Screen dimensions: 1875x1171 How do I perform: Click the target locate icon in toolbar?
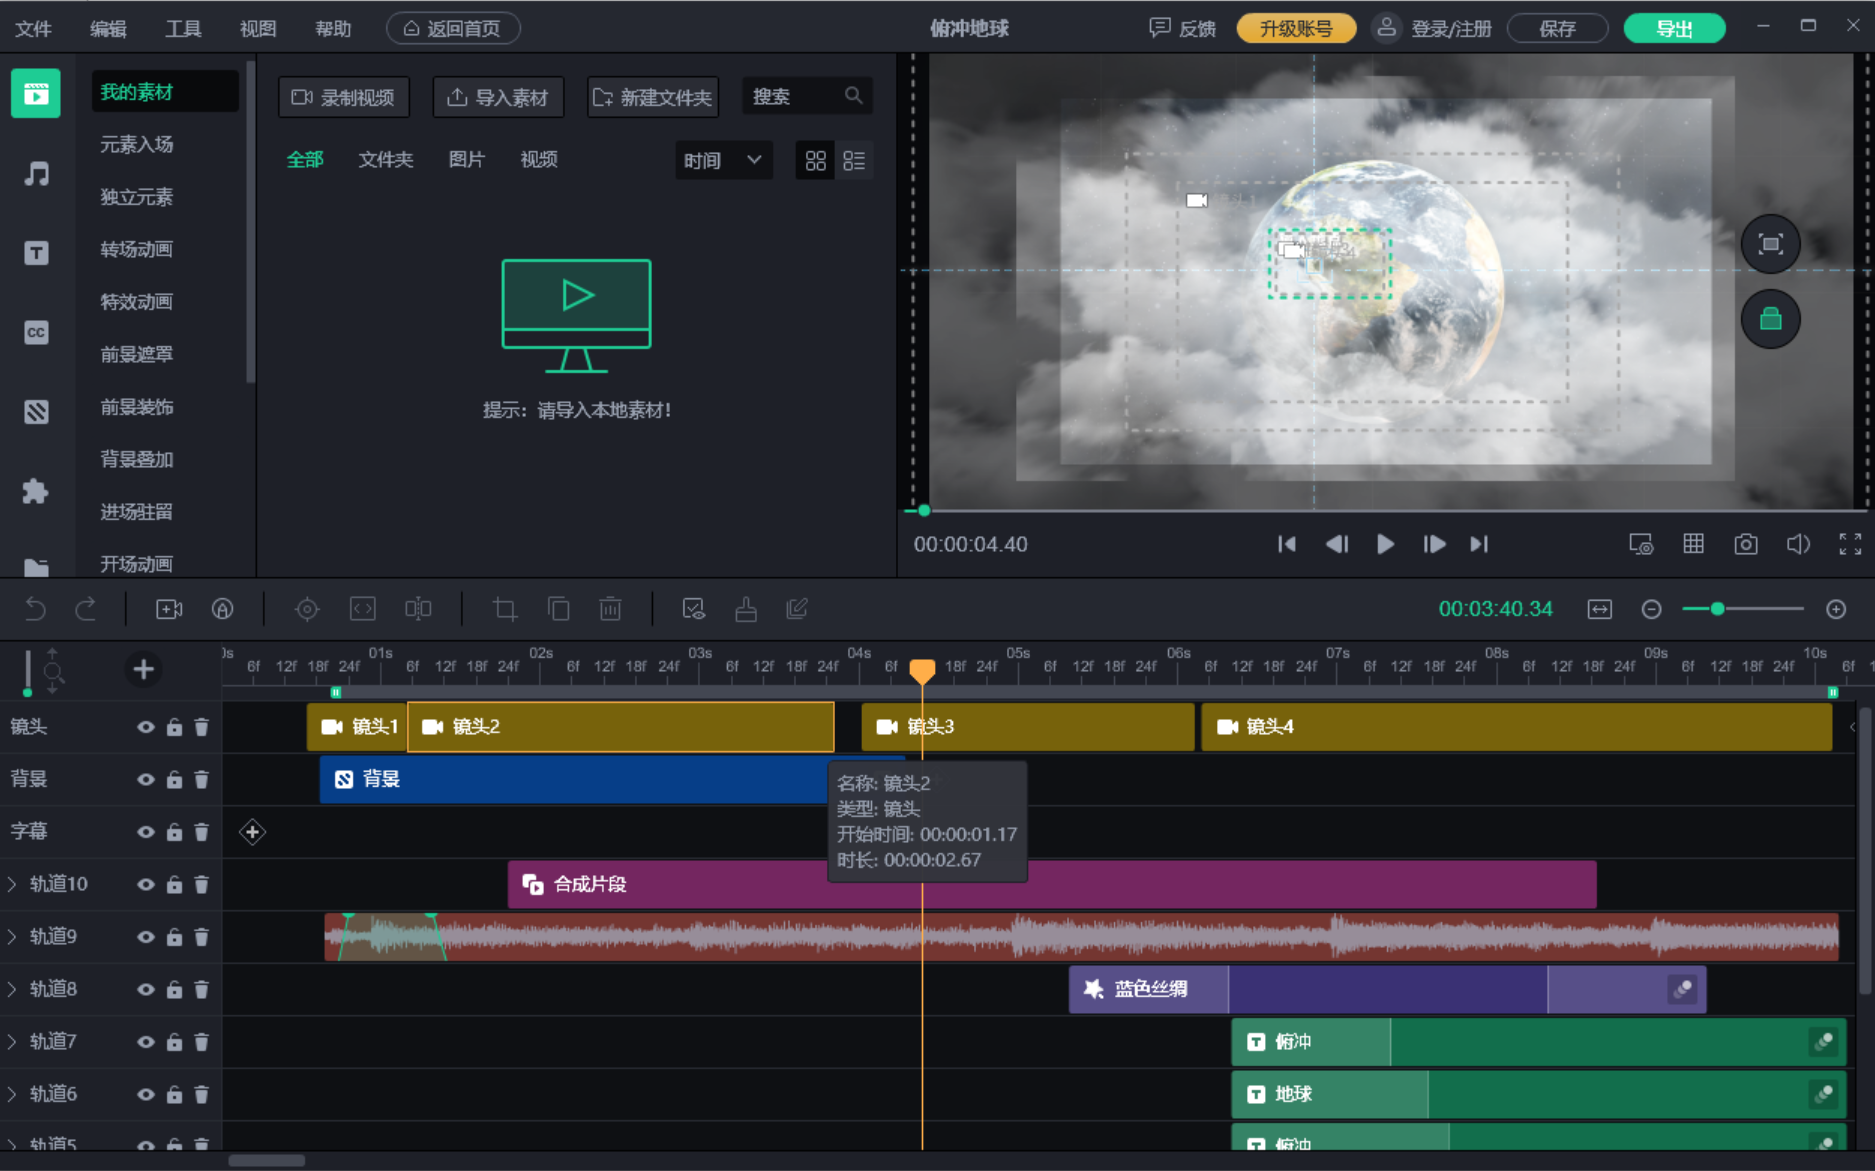coord(307,609)
